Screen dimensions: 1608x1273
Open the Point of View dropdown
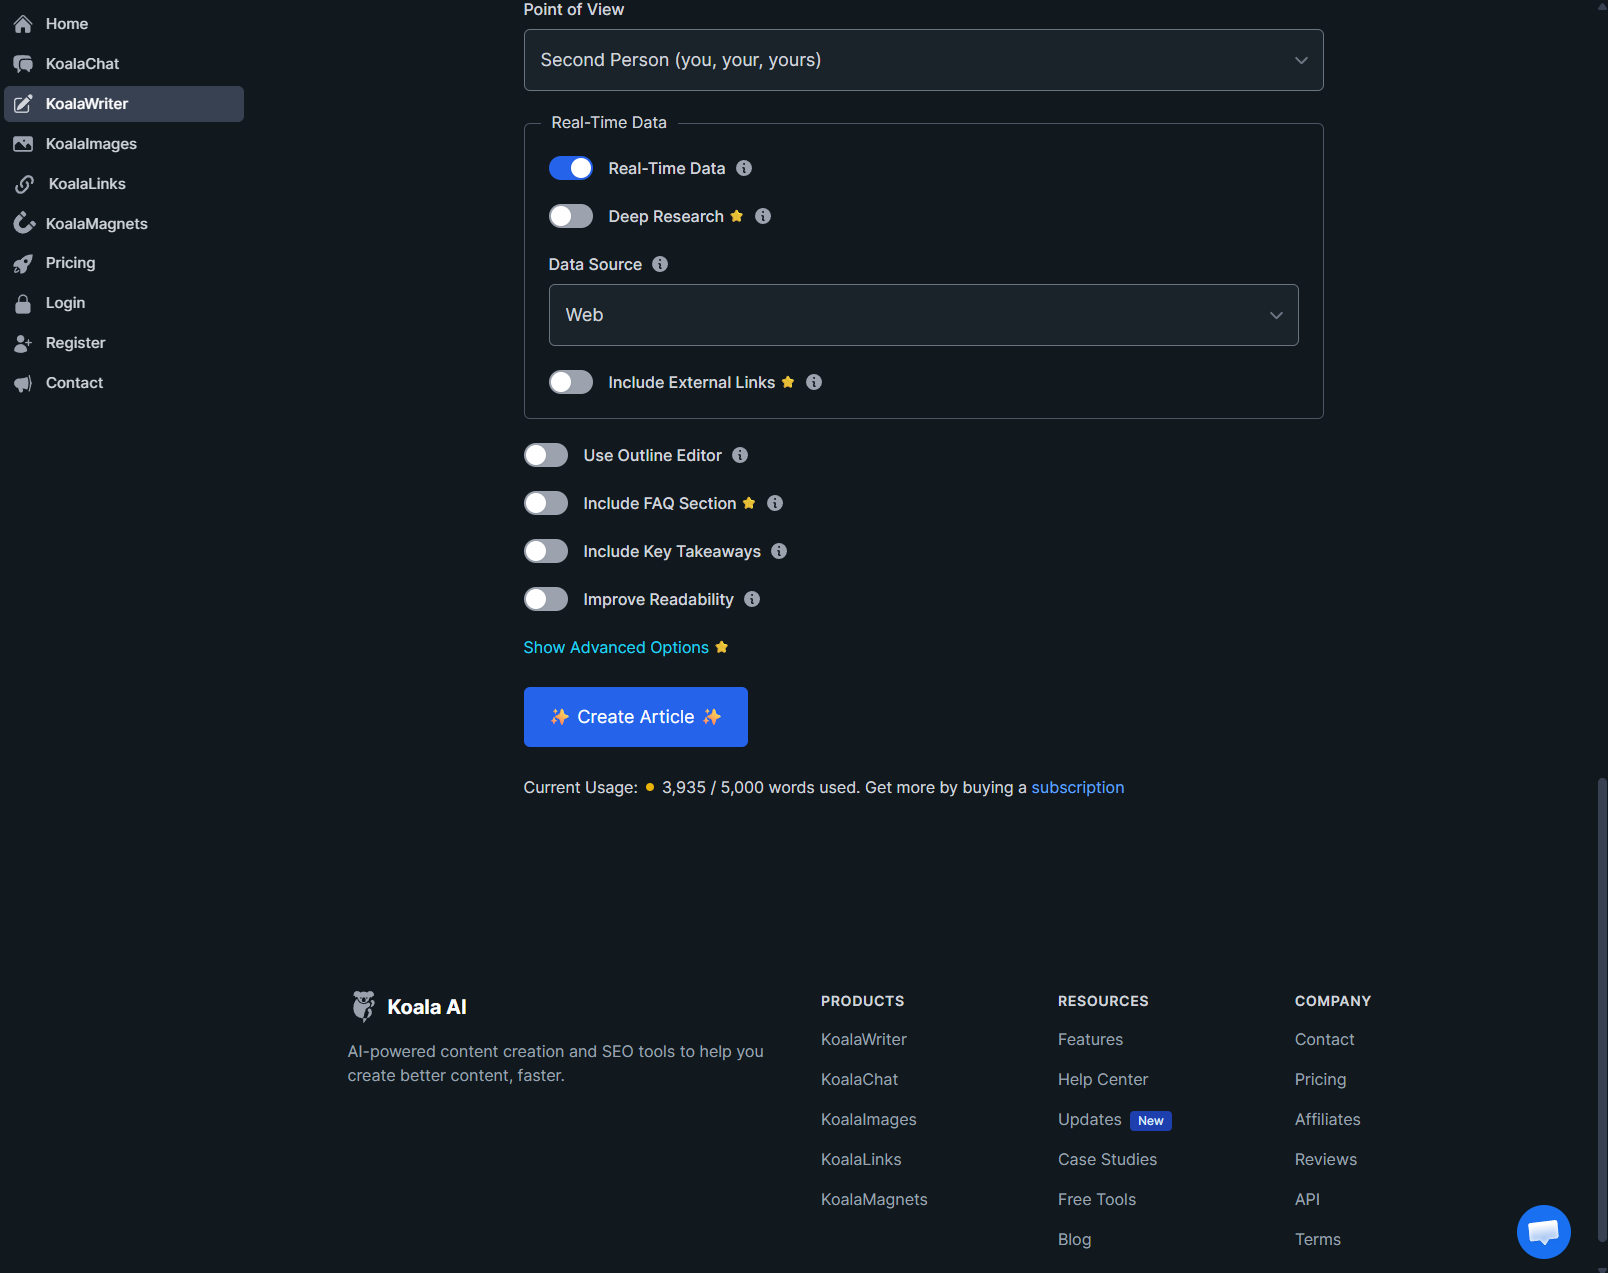[924, 60]
